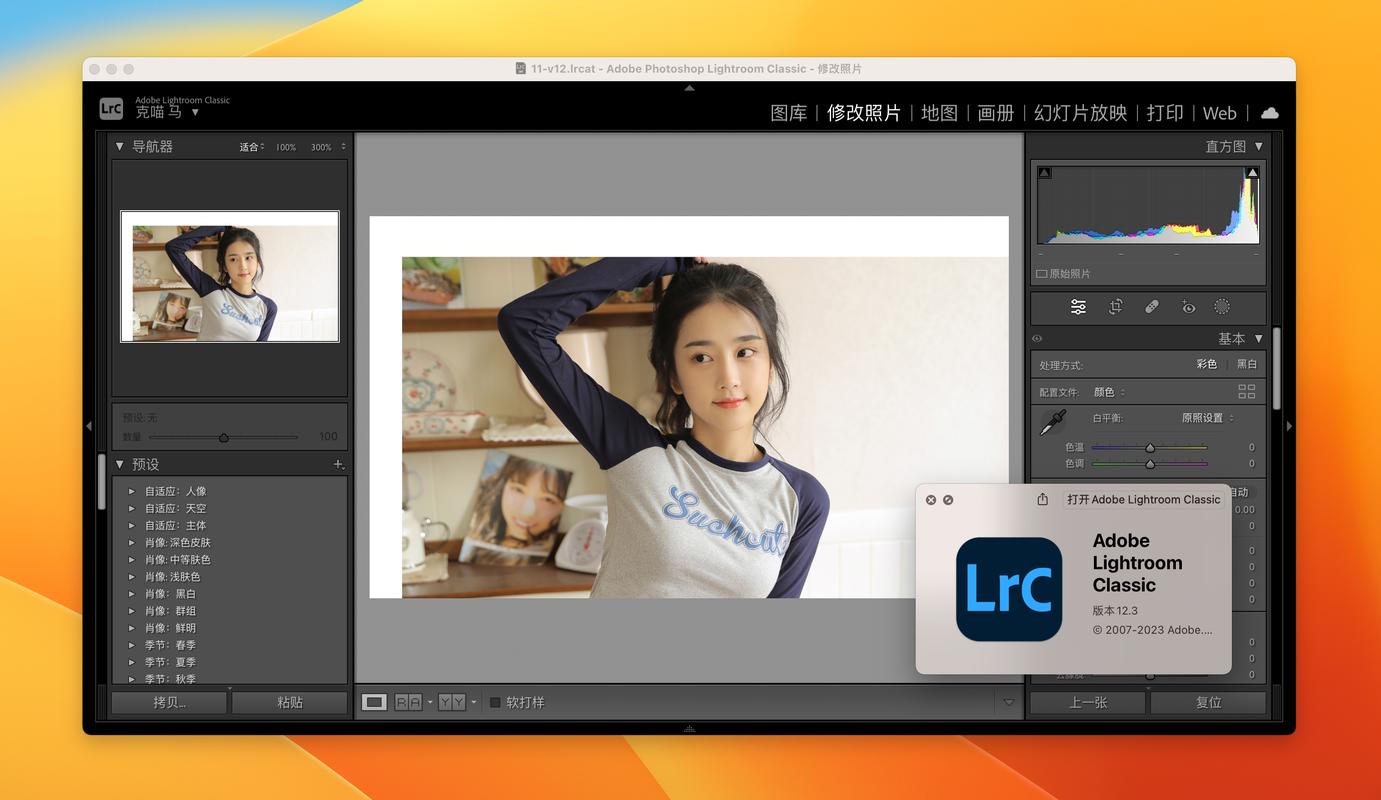
Task: Close the Quick Look preview with X icon
Action: [931, 499]
